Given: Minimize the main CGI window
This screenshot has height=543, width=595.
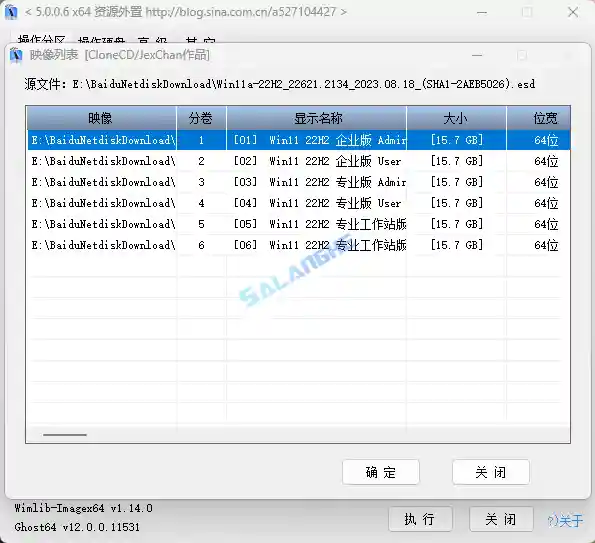Looking at the screenshot, I should point(482,13).
